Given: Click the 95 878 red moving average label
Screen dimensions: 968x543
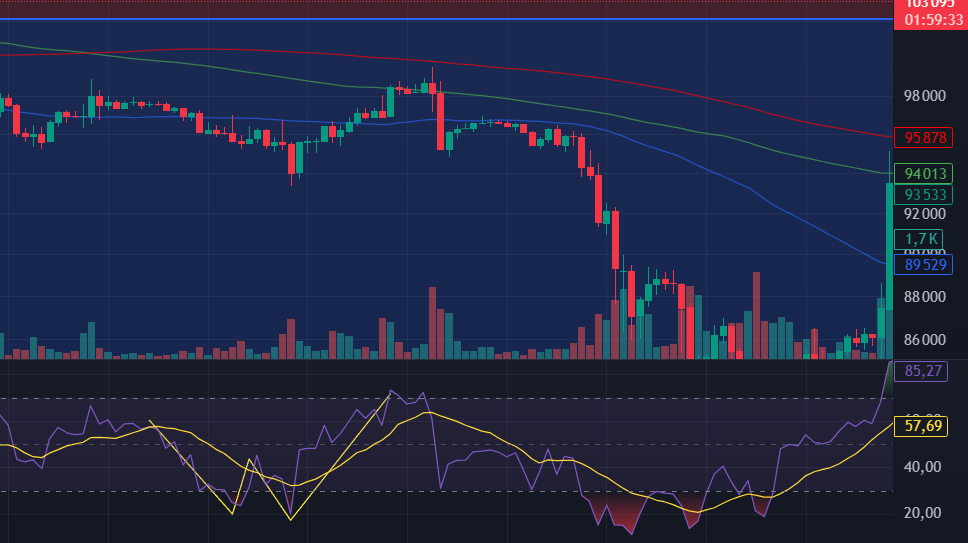Looking at the screenshot, I should [925, 136].
